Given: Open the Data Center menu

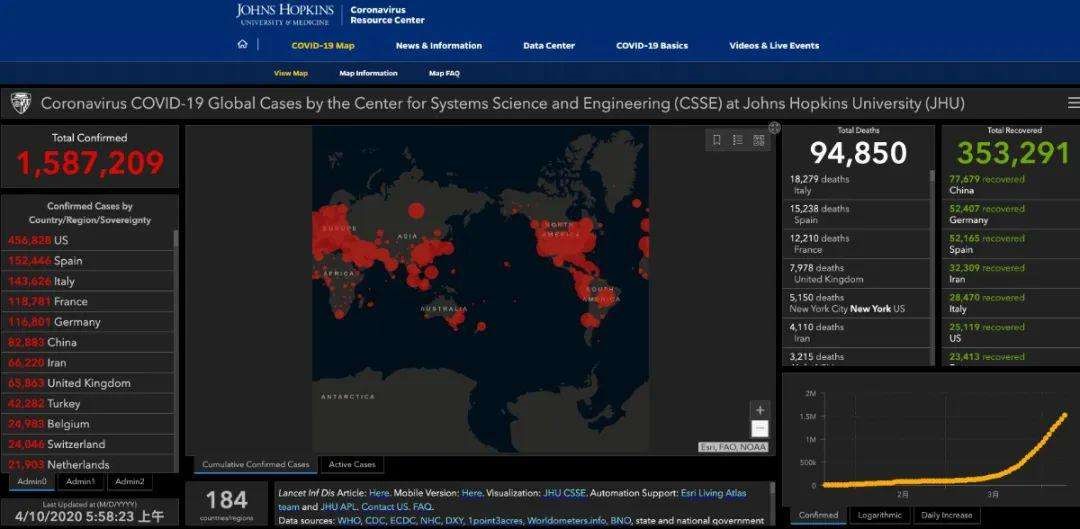Looking at the screenshot, I should [549, 45].
